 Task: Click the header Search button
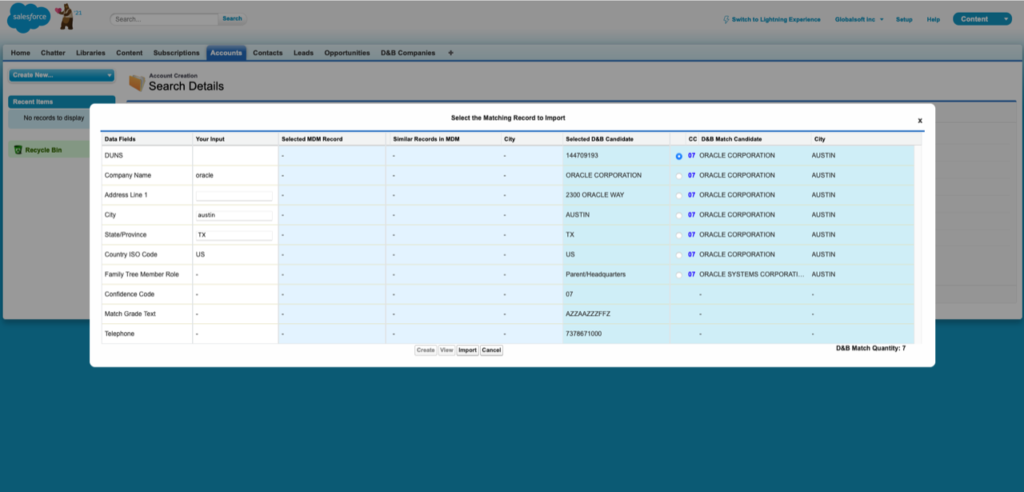[x=232, y=19]
